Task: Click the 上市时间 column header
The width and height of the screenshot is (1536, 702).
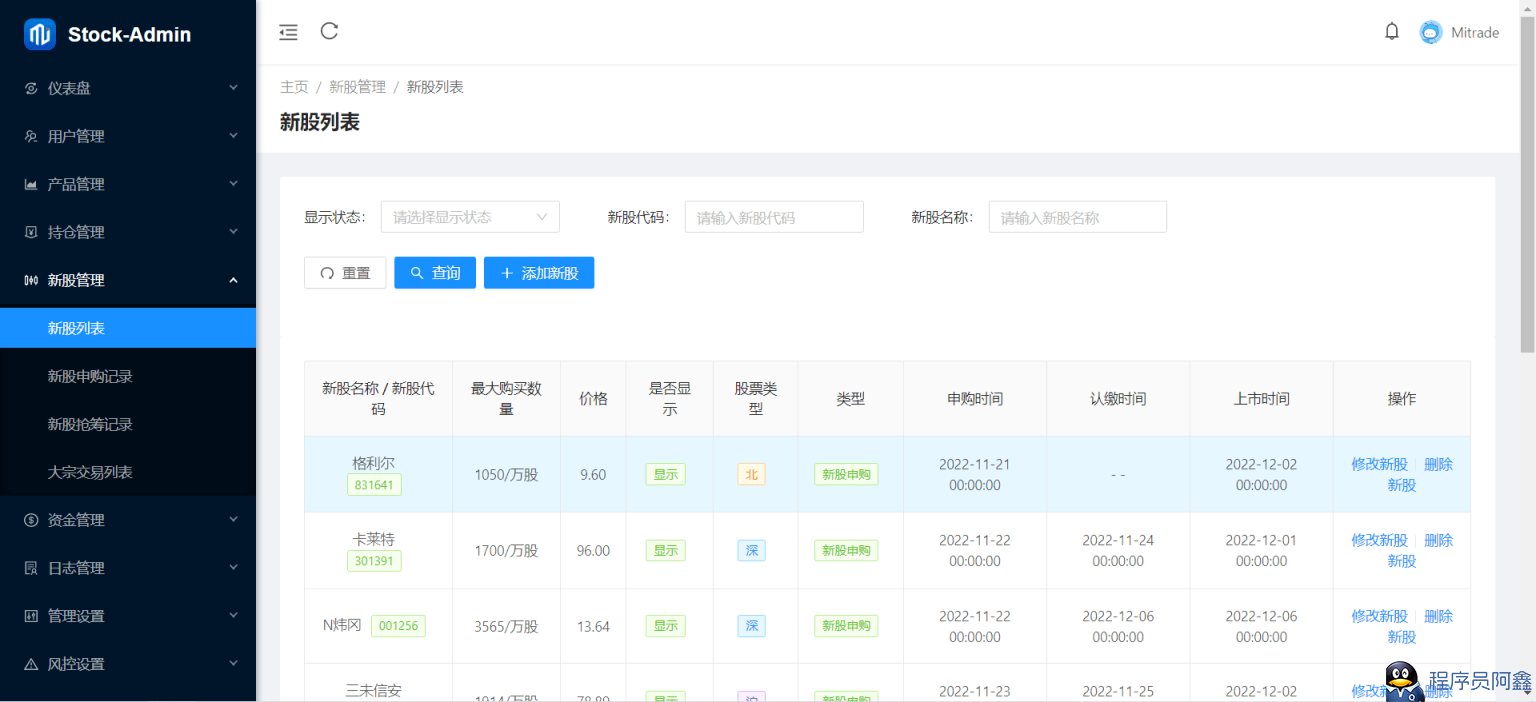Action: [x=1261, y=398]
